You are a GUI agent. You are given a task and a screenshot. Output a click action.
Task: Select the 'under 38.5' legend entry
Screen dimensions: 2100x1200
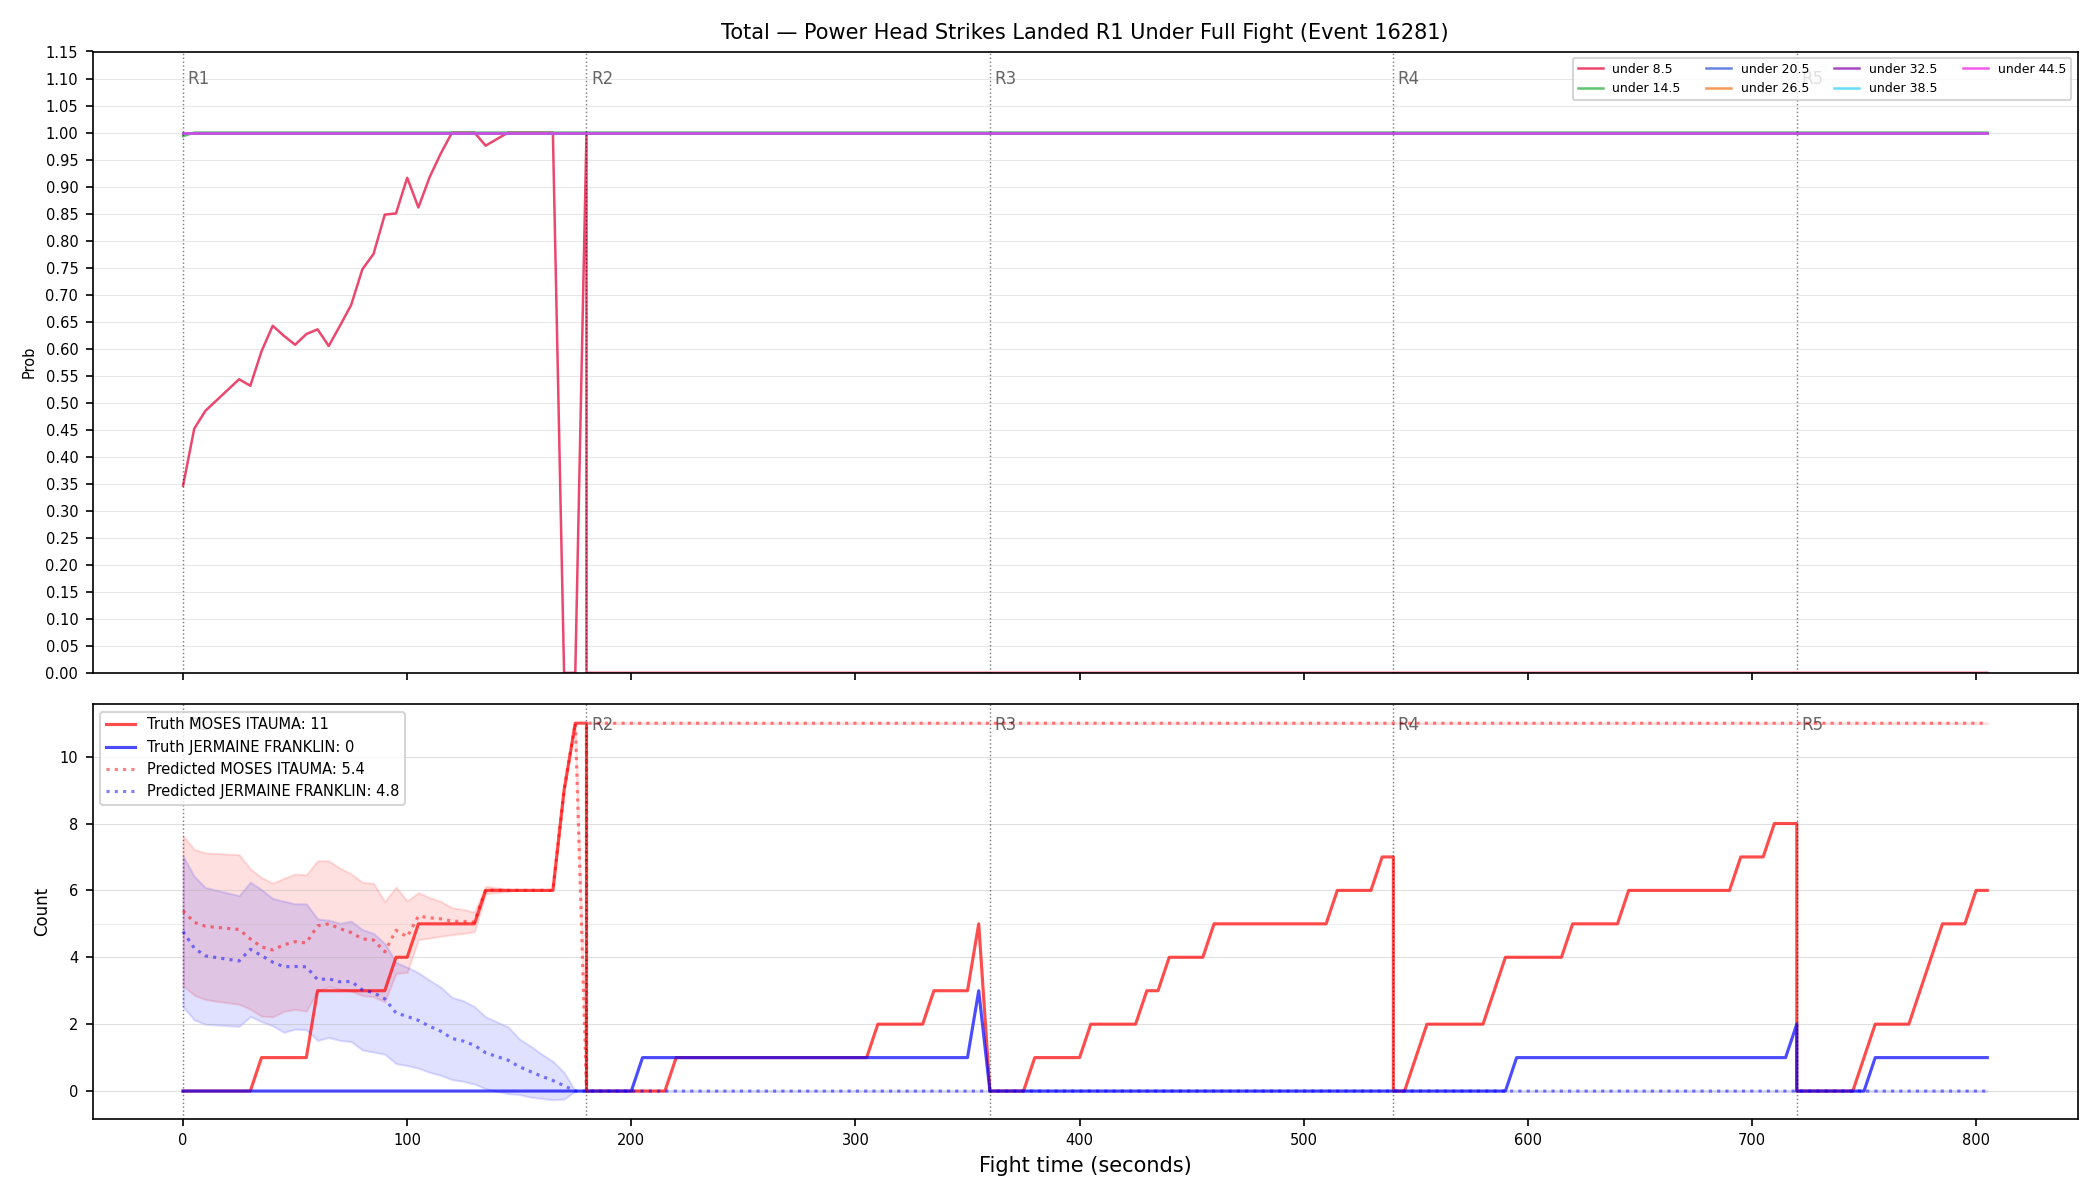click(x=1885, y=88)
